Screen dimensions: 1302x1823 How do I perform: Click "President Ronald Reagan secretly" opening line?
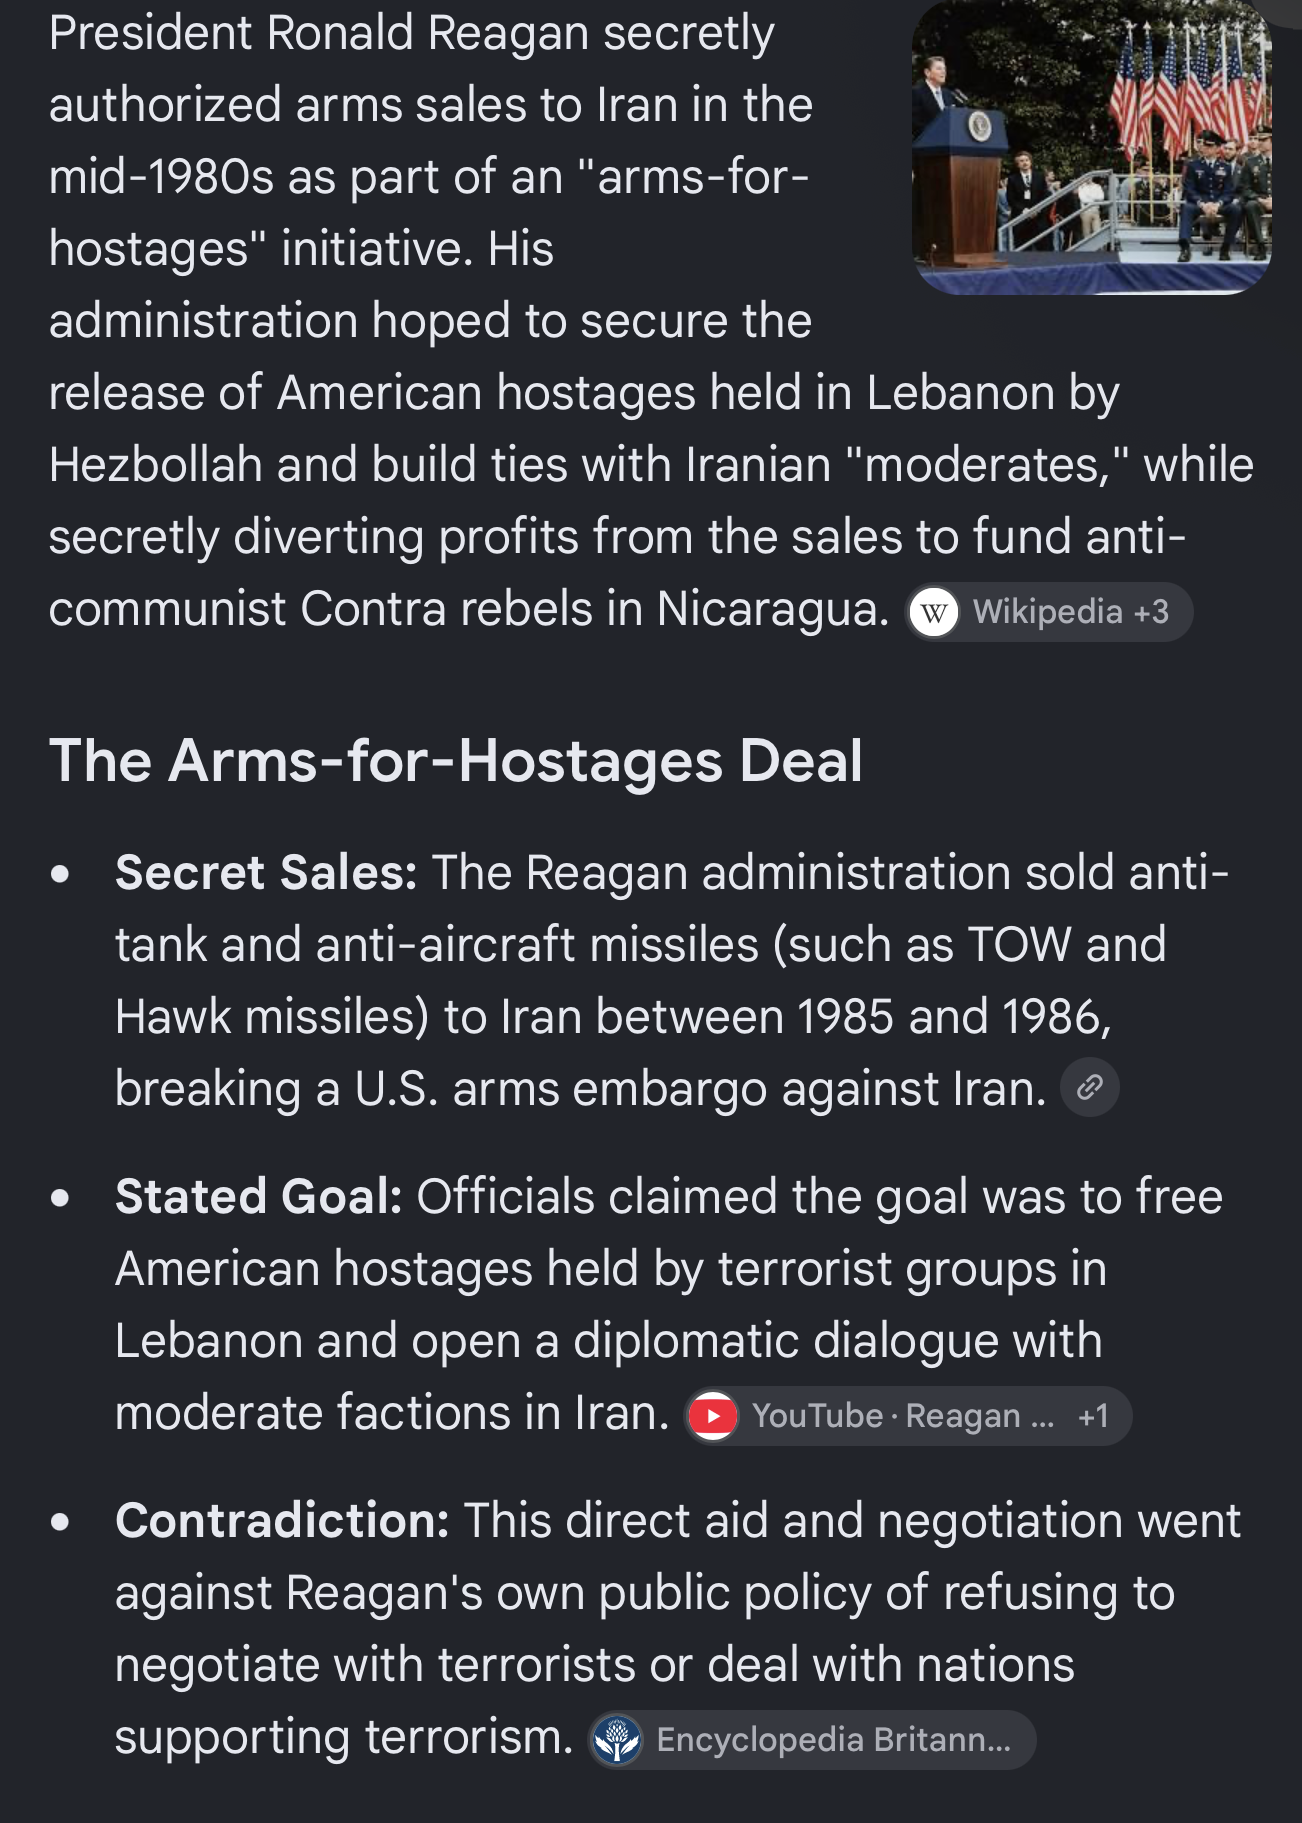[412, 34]
